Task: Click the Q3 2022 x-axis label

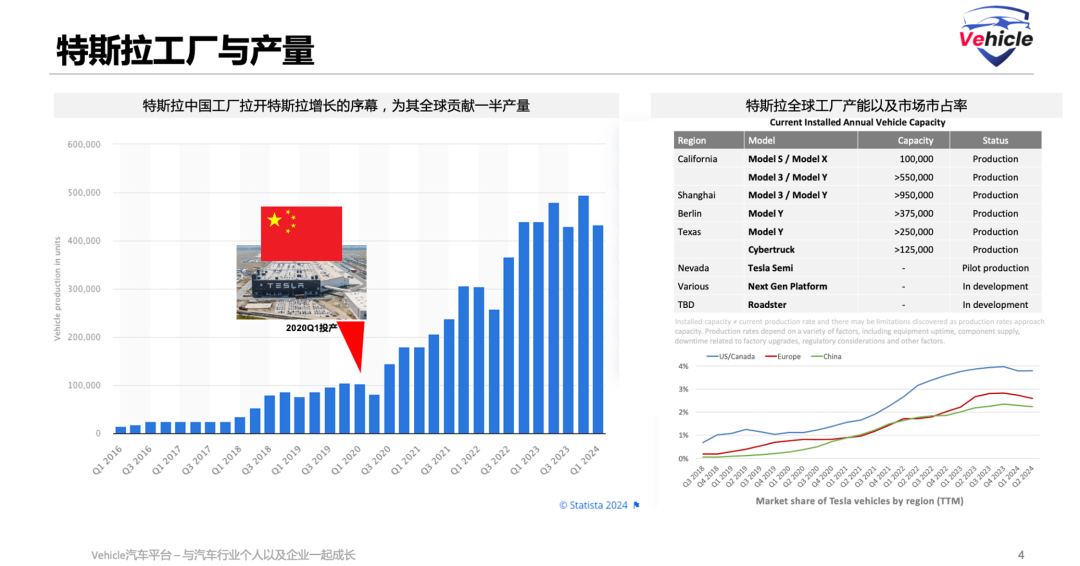Action: pyautogui.click(x=495, y=460)
